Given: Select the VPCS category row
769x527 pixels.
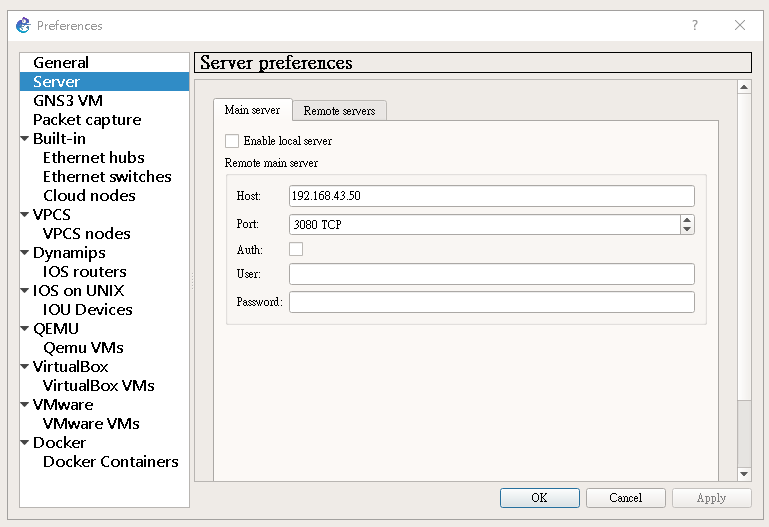Looking at the screenshot, I should [104, 214].
